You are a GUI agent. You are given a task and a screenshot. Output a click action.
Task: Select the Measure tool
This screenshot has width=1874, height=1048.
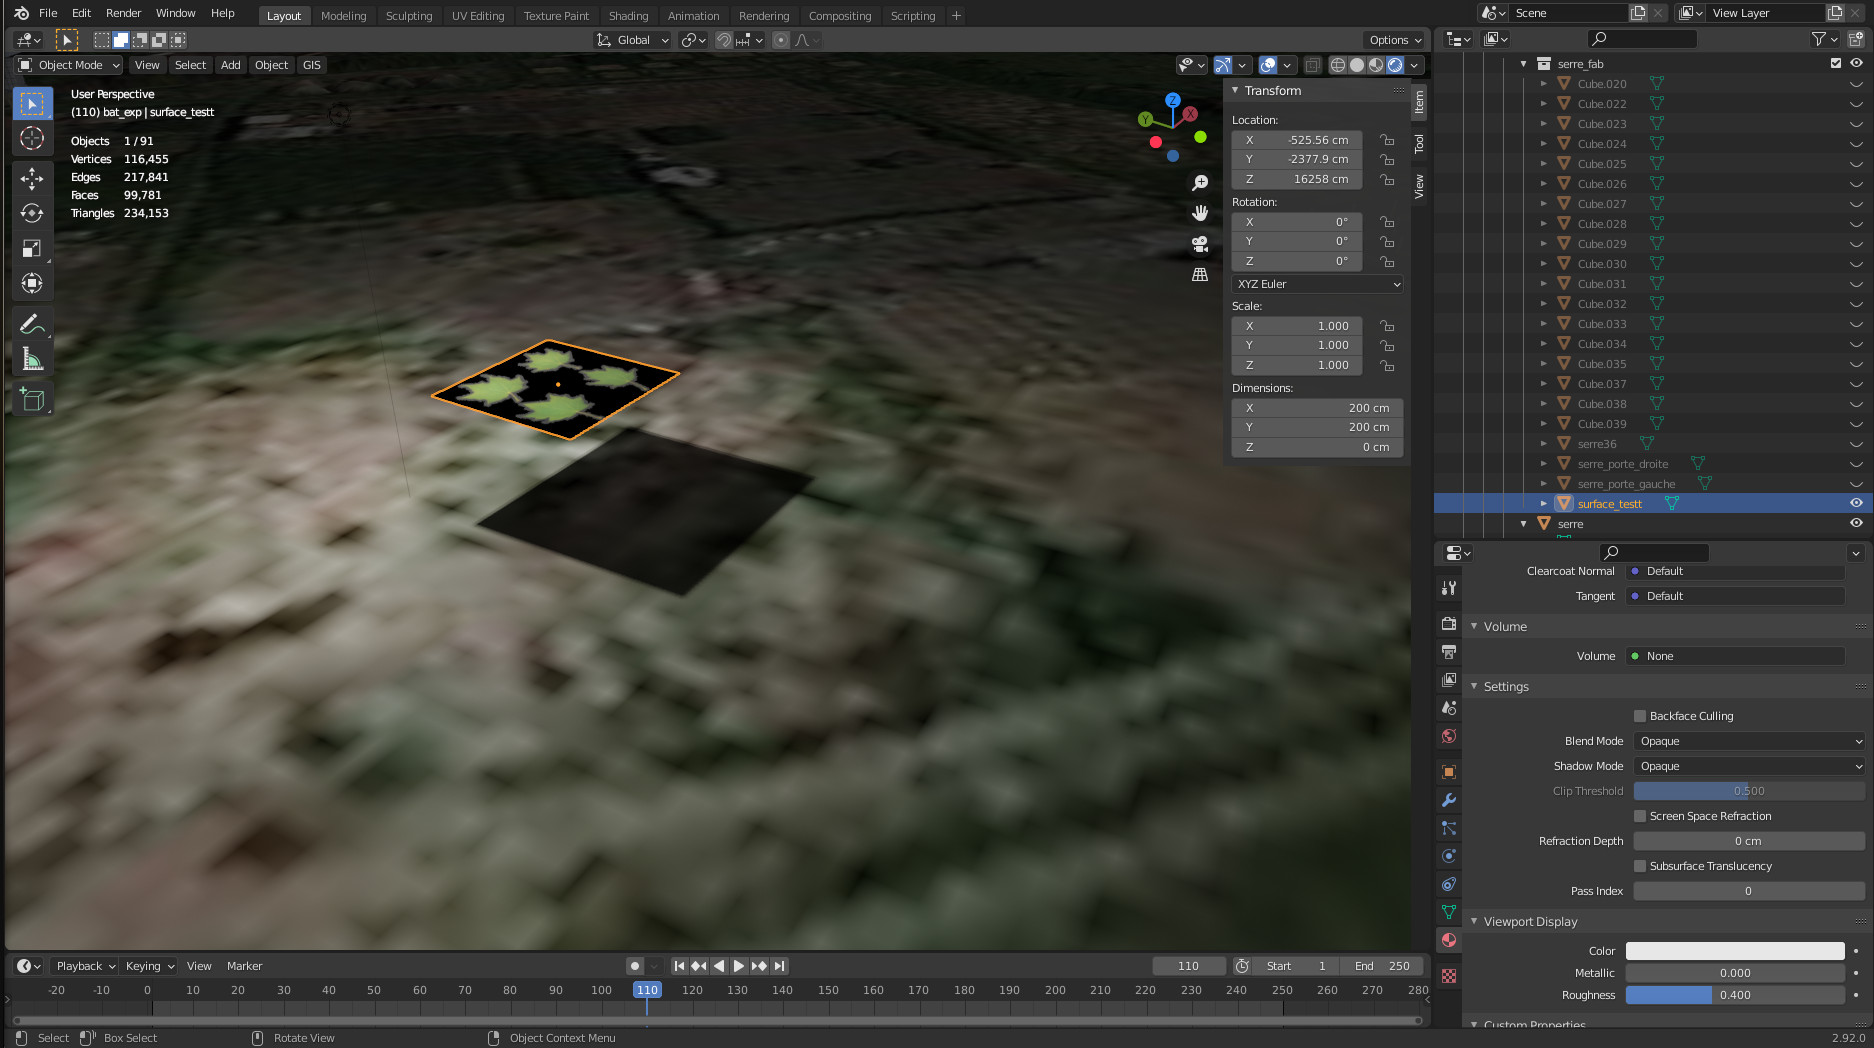32,359
